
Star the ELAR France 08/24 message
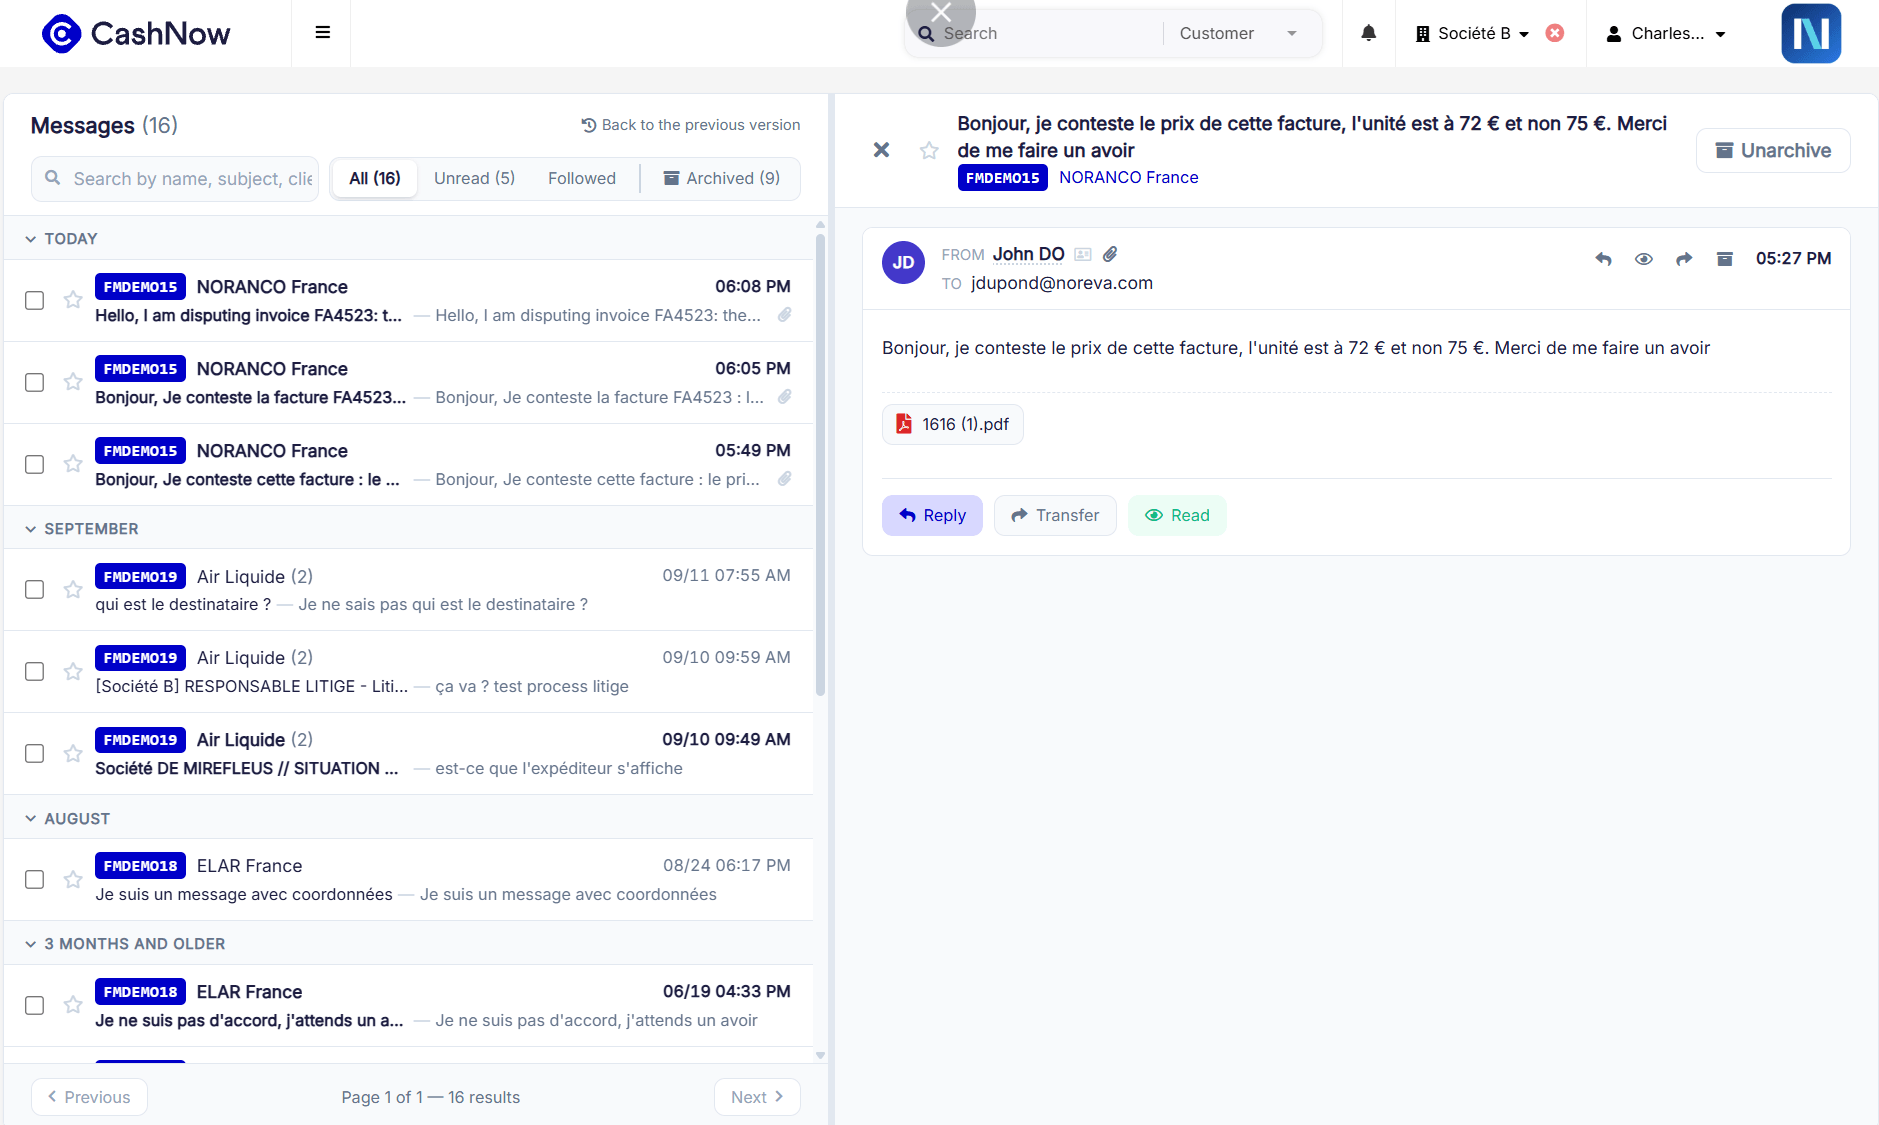pos(73,879)
